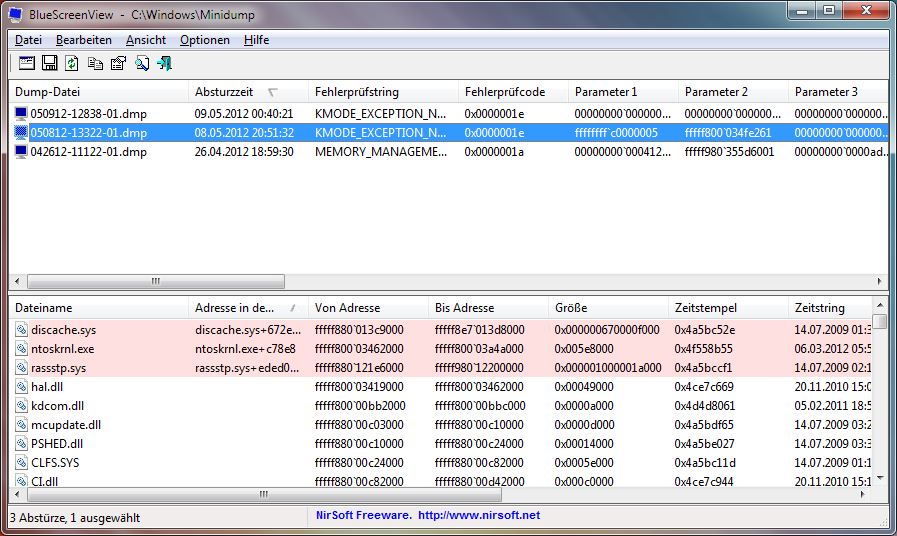This screenshot has width=897, height=536.
Task: Sort by the Von Adresse column header
Action: tap(368, 308)
